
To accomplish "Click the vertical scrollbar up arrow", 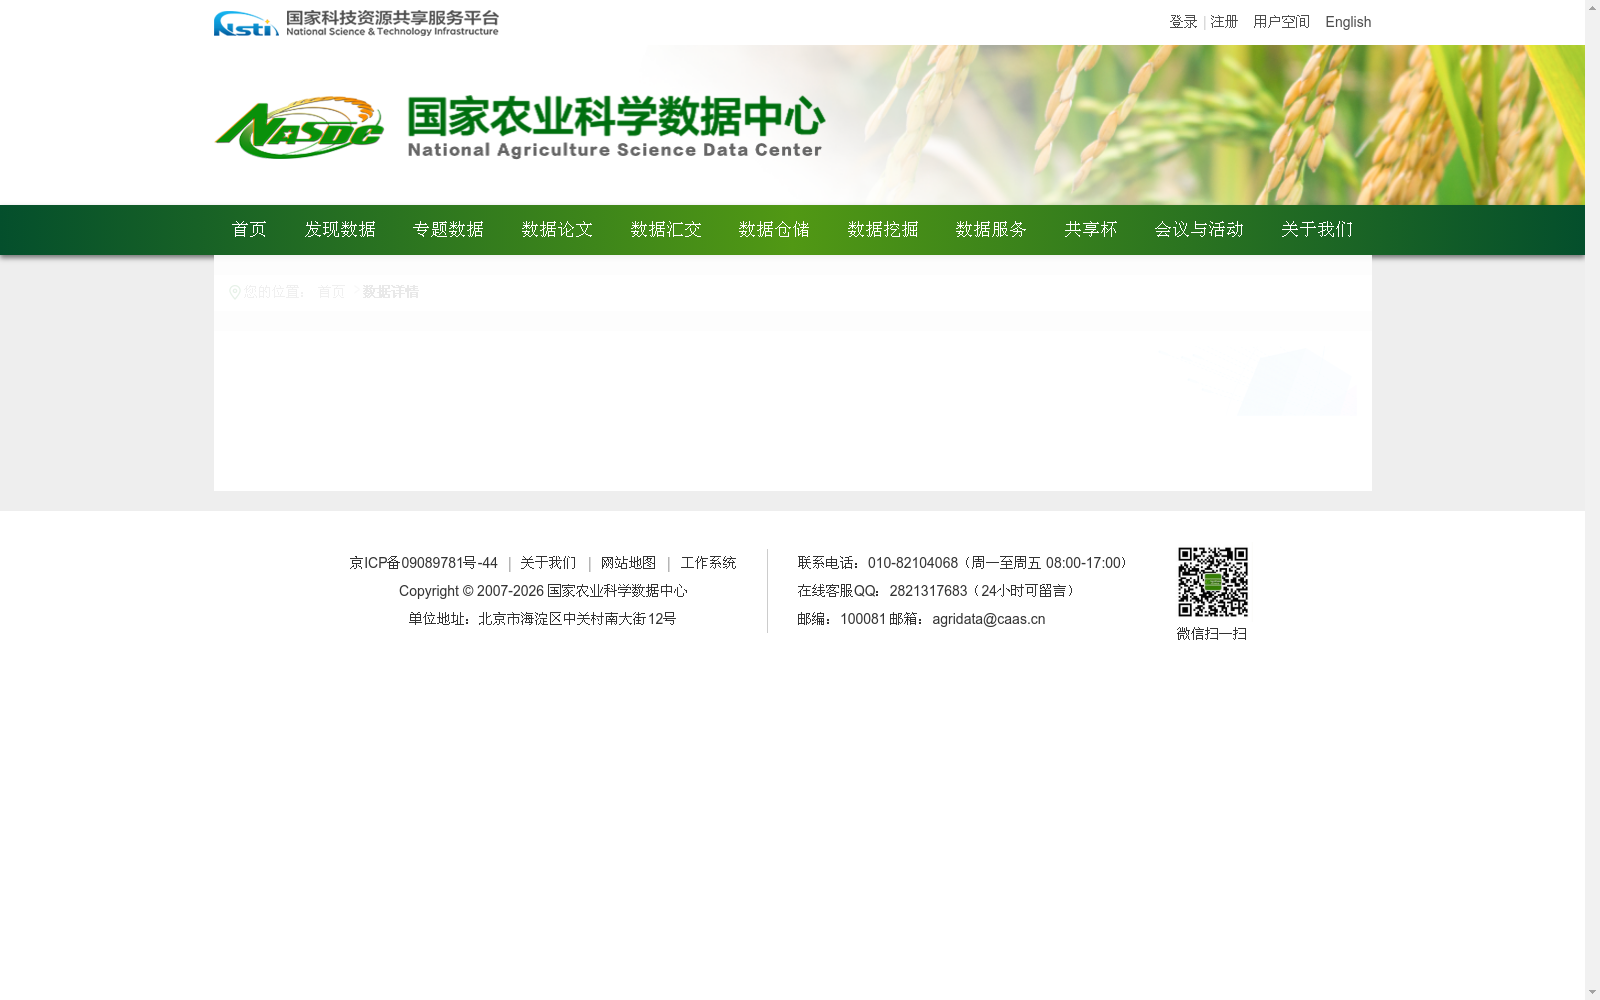I will (1592, 7).
